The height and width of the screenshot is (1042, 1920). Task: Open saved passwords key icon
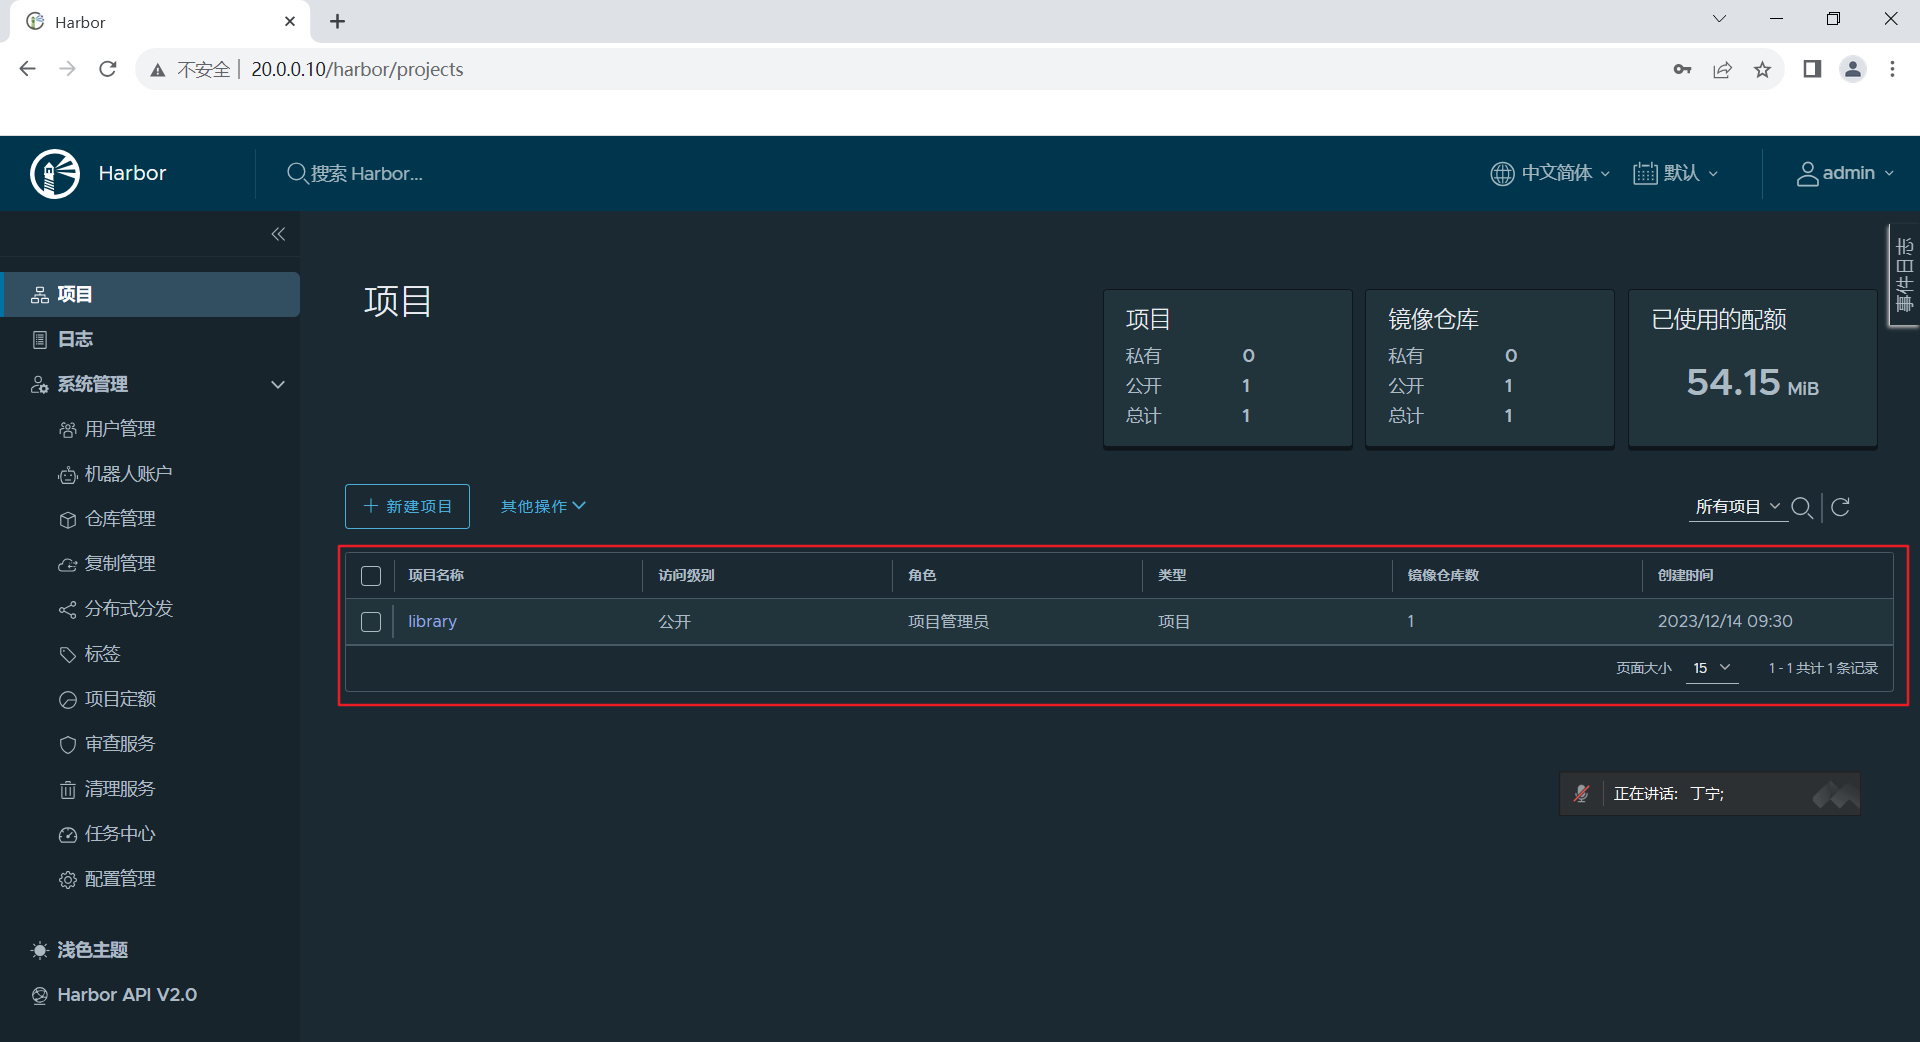tap(1682, 69)
